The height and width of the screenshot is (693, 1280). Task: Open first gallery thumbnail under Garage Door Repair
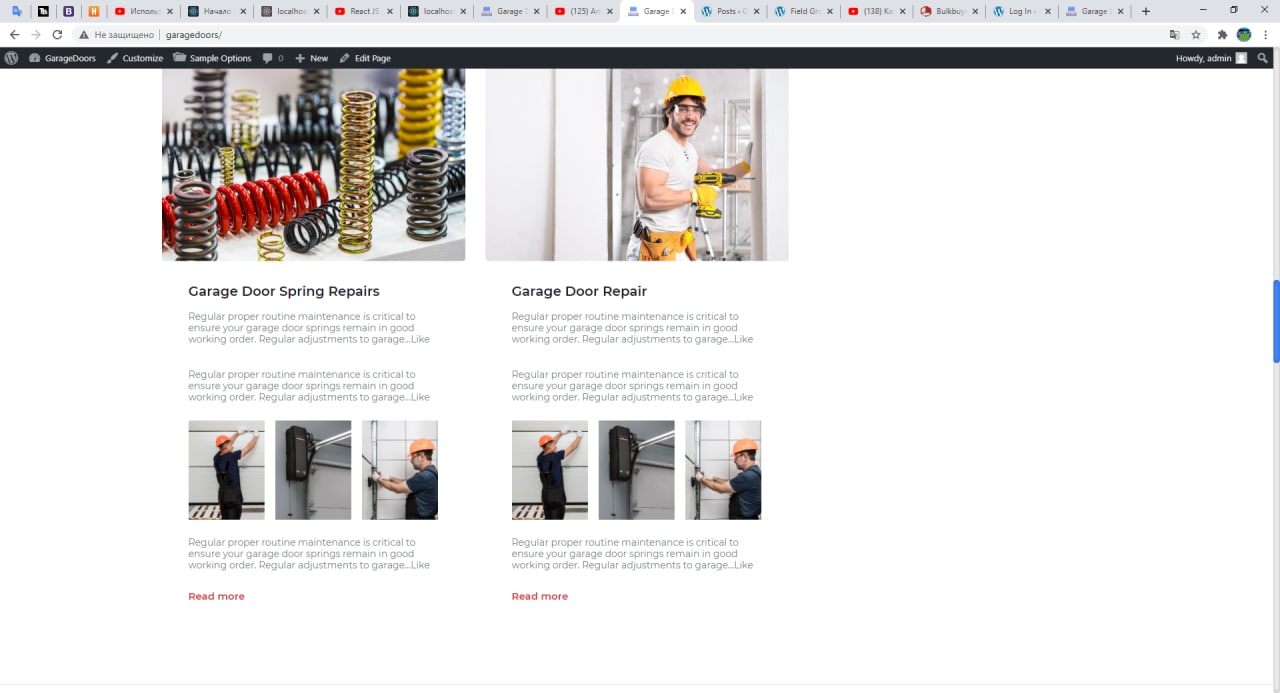tap(550, 470)
